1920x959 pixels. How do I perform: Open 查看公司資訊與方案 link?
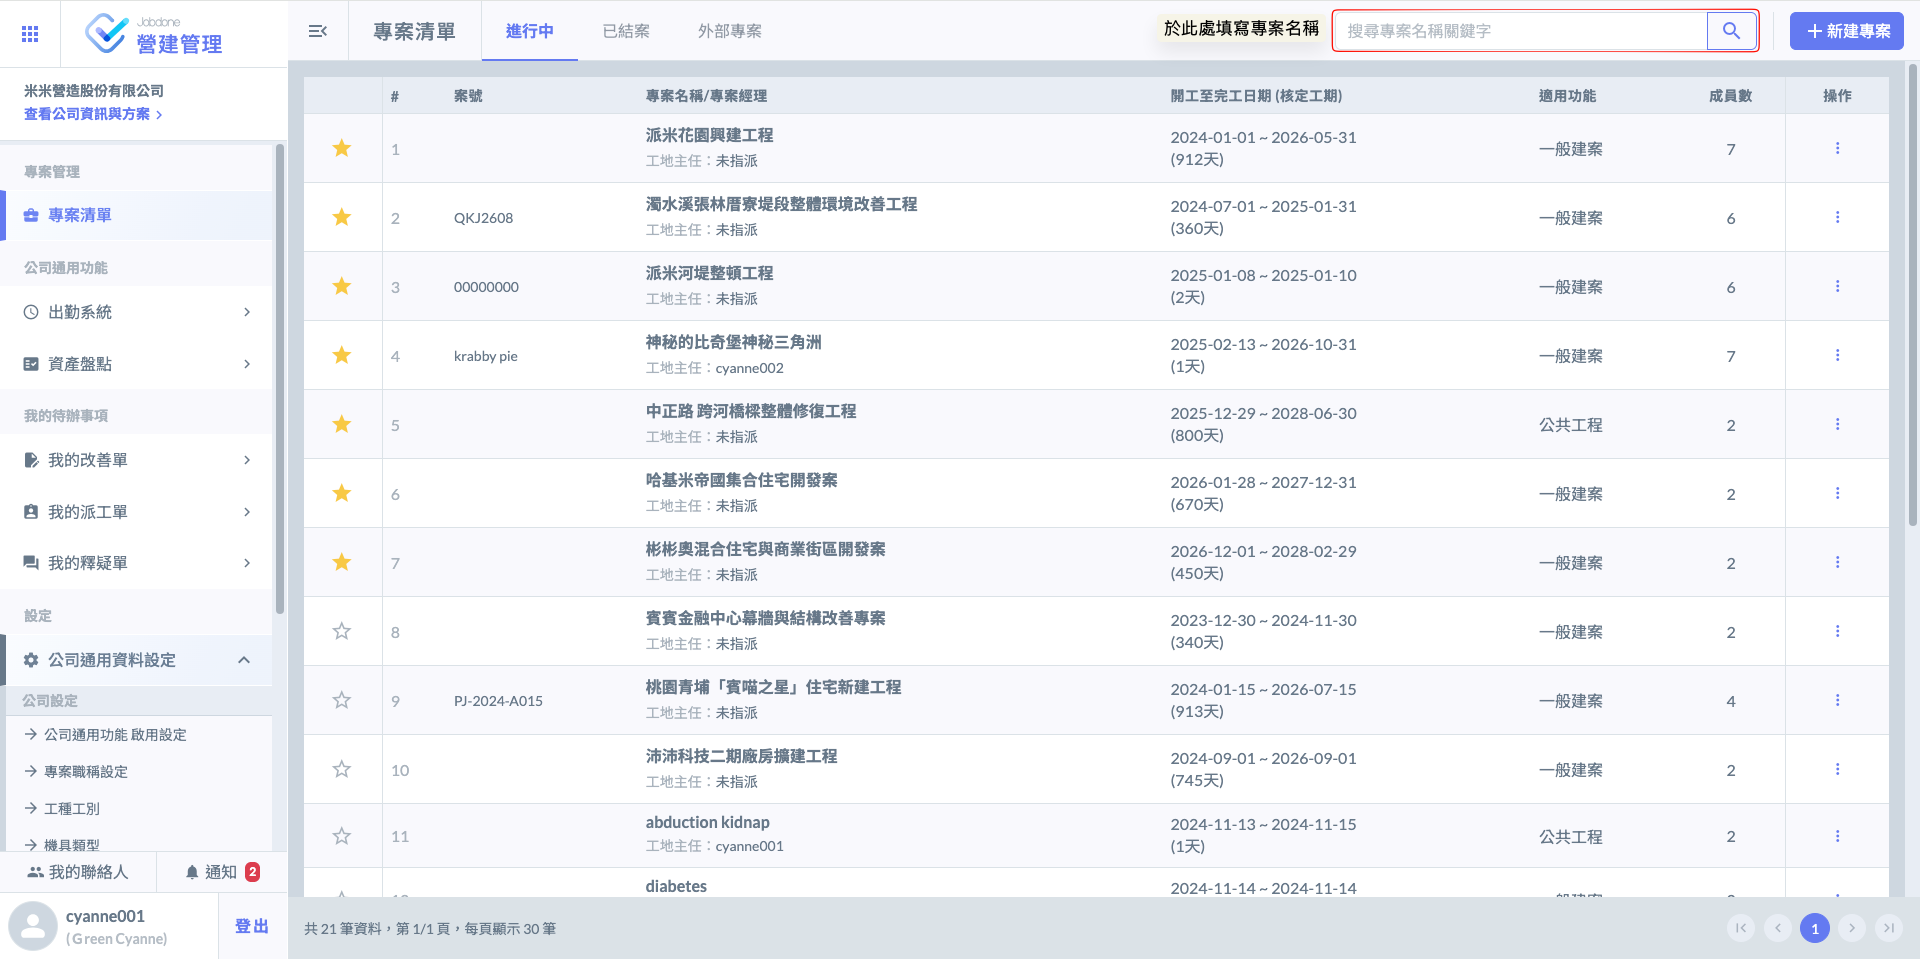pyautogui.click(x=92, y=114)
